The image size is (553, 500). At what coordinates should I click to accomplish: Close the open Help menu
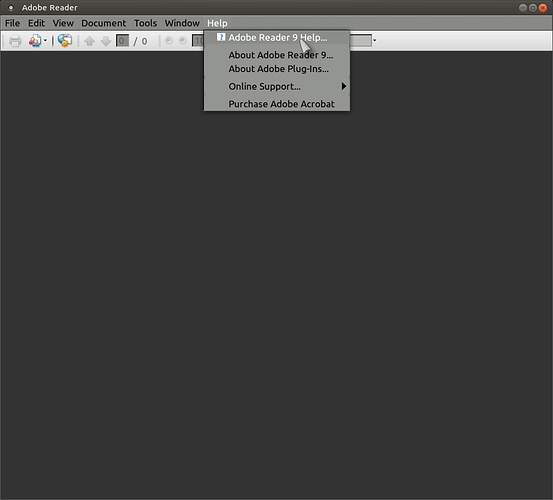(217, 23)
